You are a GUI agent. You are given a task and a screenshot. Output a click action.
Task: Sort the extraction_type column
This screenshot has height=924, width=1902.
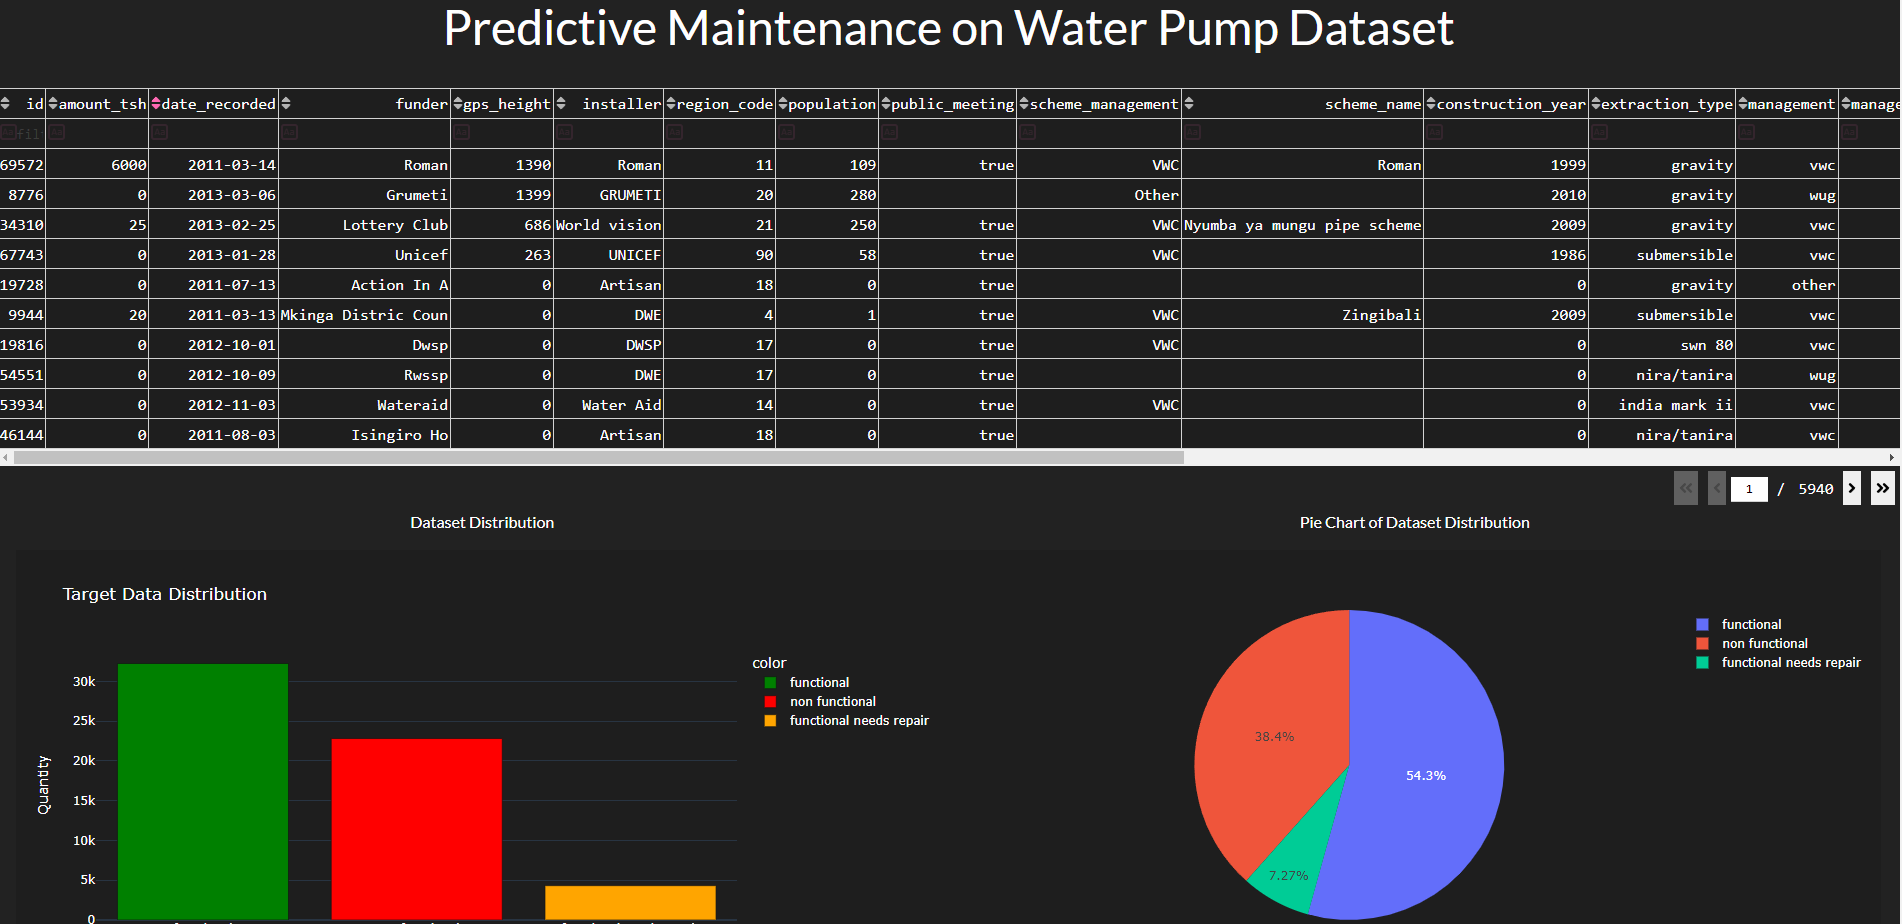(x=1598, y=103)
